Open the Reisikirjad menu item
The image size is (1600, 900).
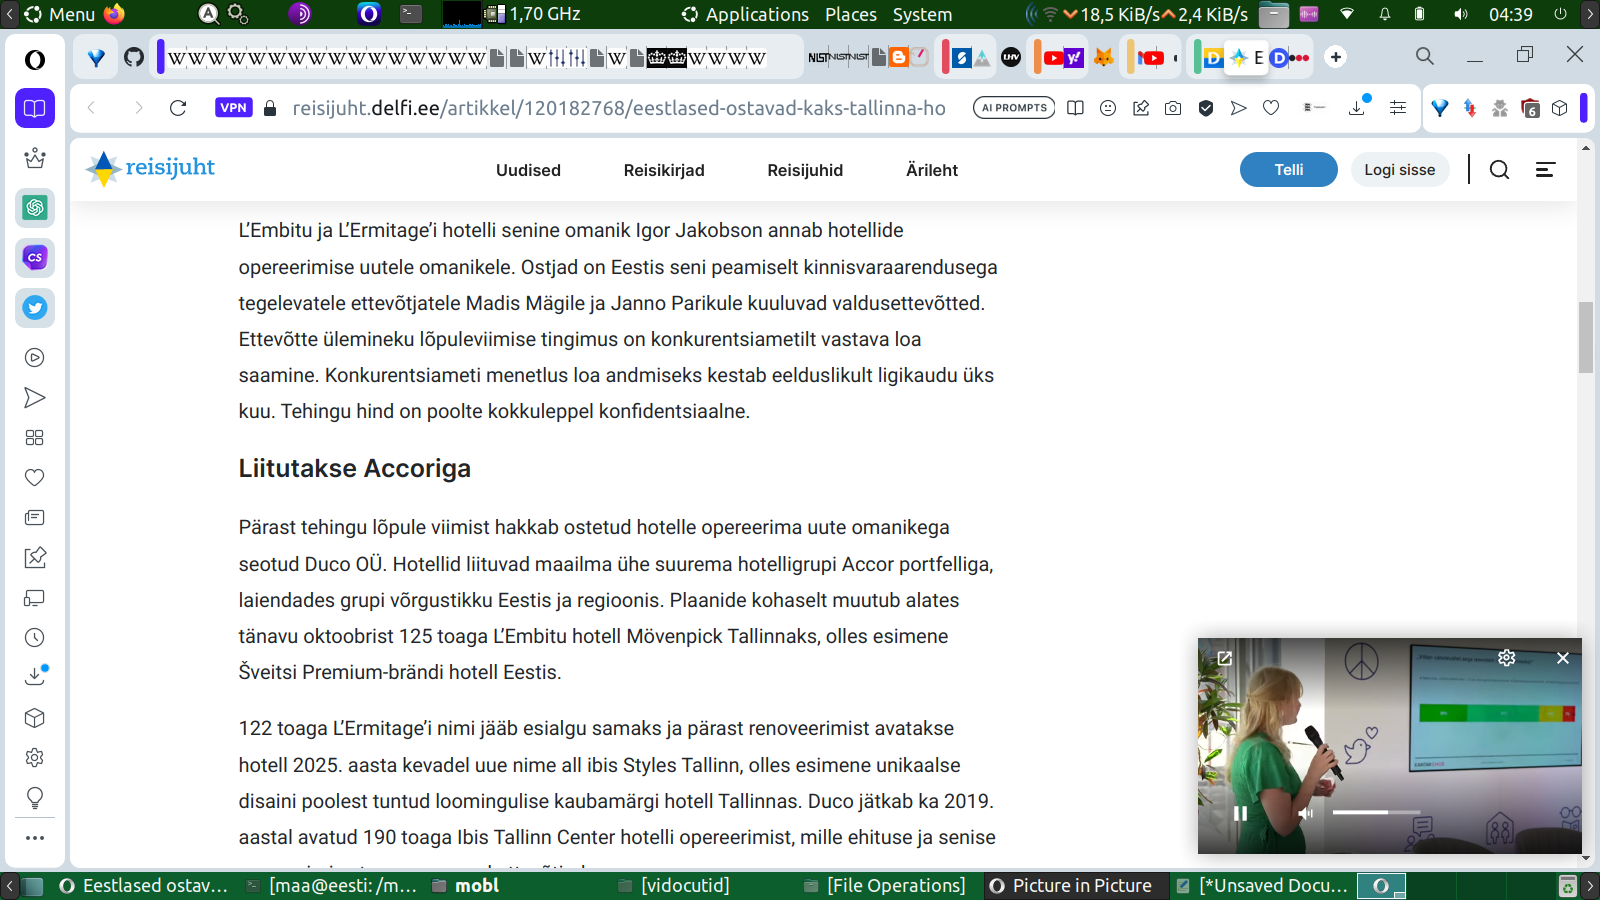(x=664, y=170)
